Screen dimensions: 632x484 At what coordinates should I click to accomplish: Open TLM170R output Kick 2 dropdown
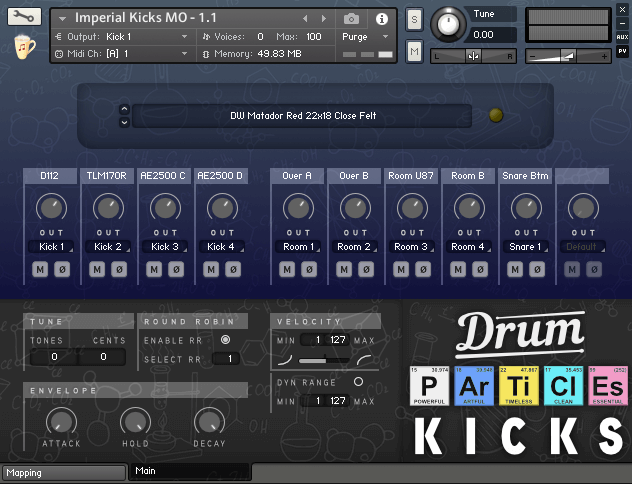pos(108,247)
